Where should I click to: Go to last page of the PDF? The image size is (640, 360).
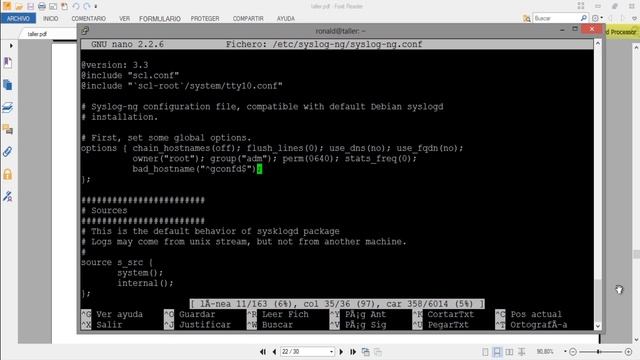tap(353, 351)
